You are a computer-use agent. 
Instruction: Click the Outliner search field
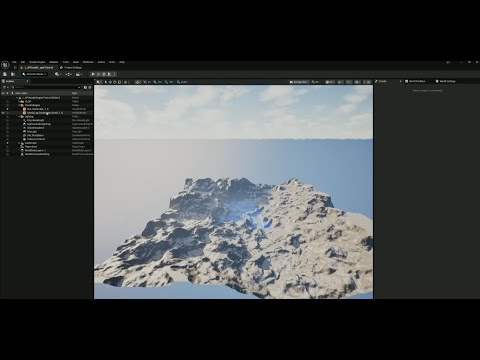click(46, 87)
